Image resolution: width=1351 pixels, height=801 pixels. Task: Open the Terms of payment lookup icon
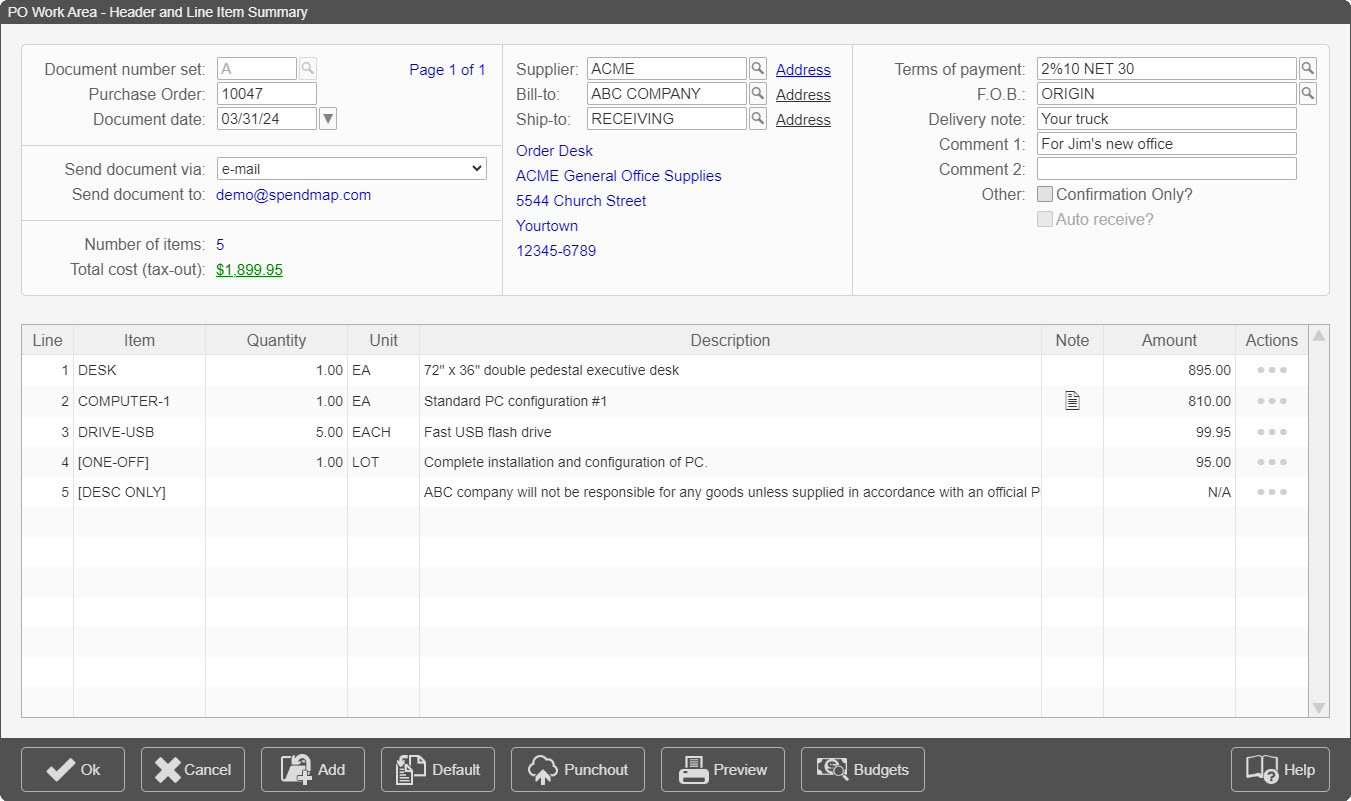[1308, 68]
